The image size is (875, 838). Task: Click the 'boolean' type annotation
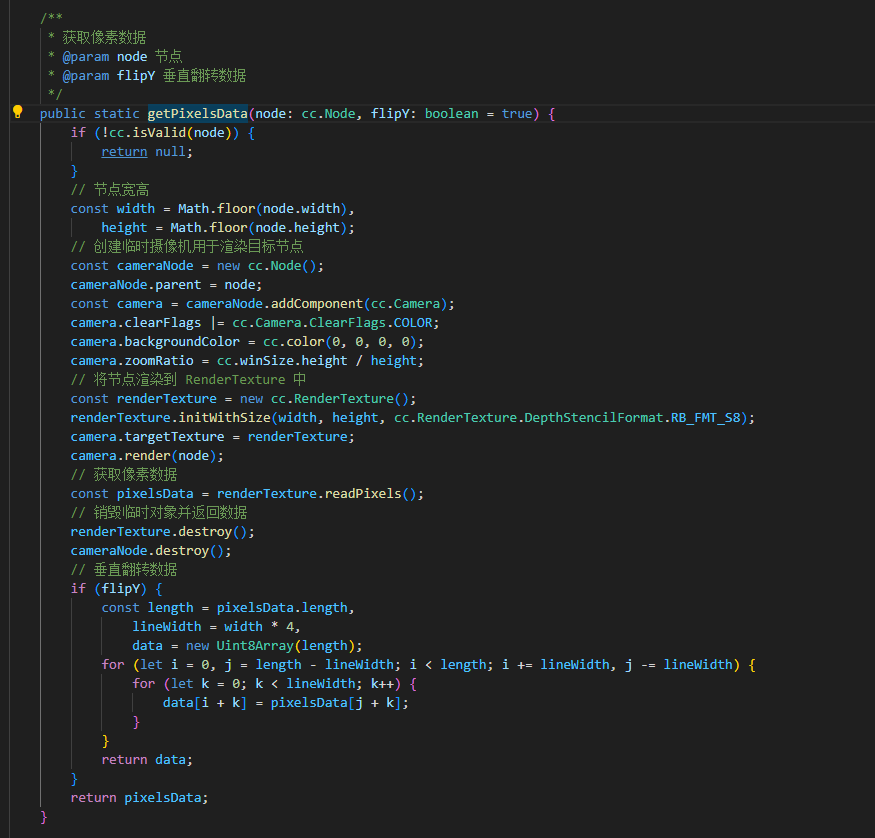(x=451, y=114)
